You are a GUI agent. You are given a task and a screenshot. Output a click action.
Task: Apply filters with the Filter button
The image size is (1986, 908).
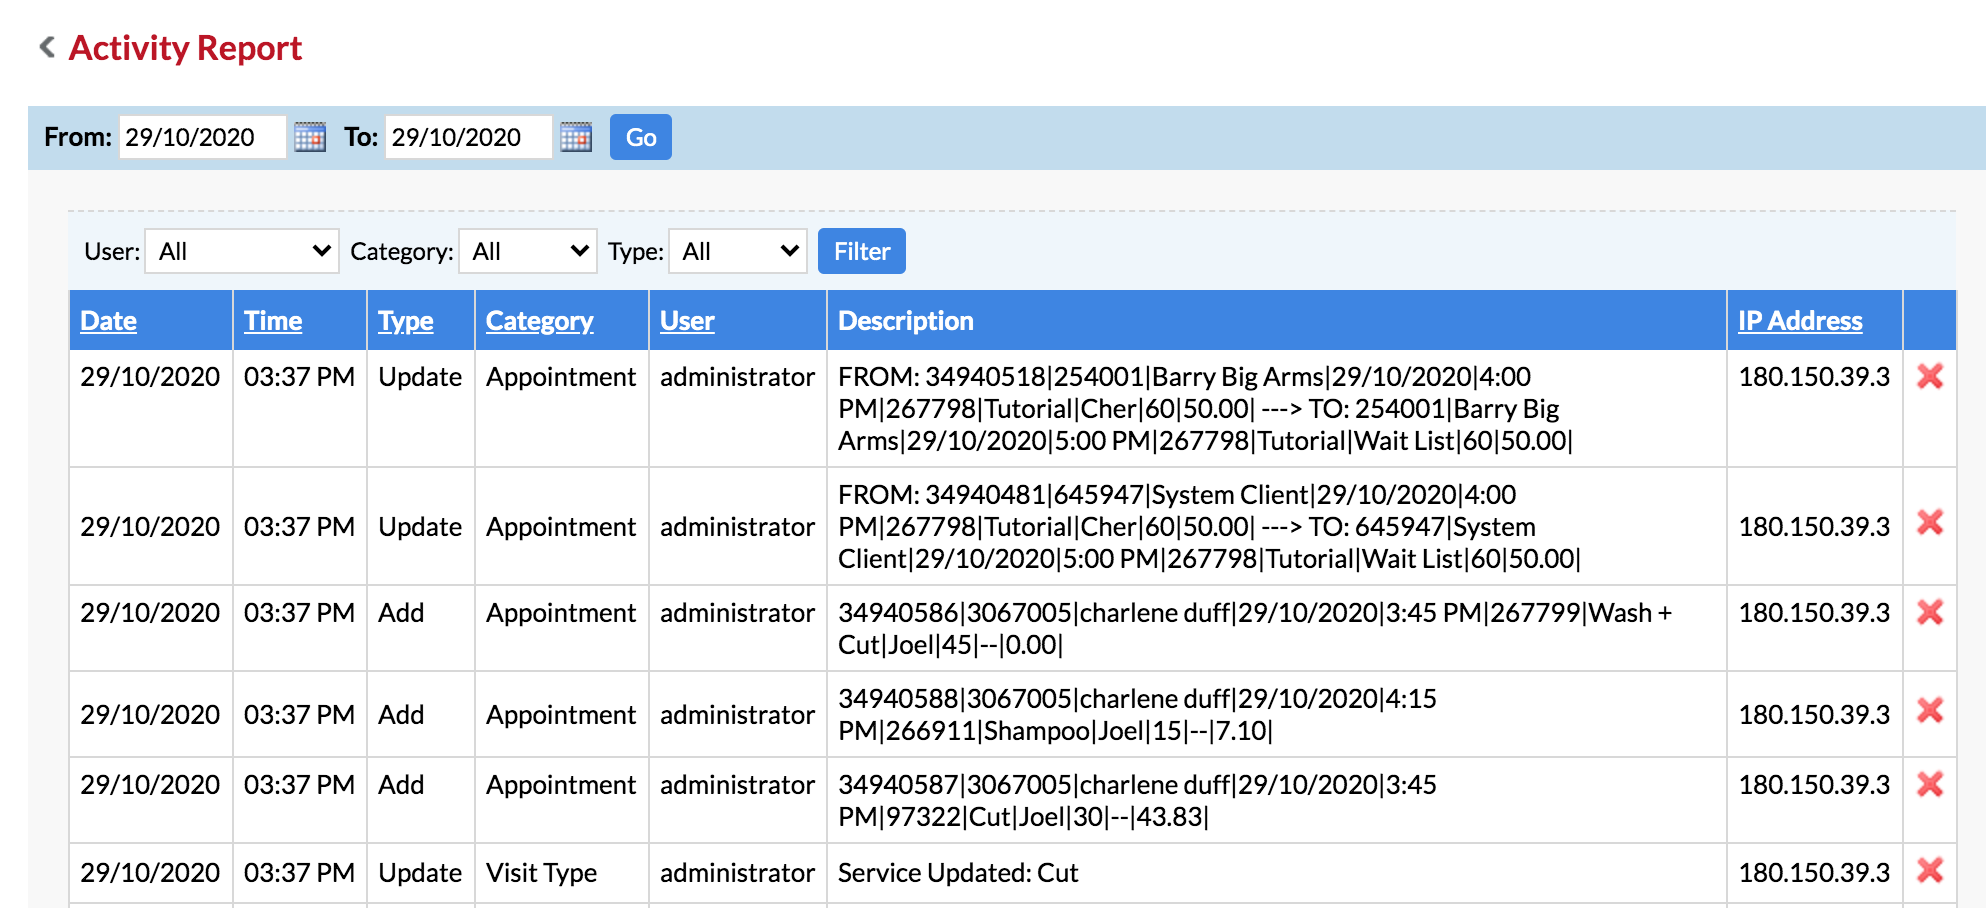(862, 251)
